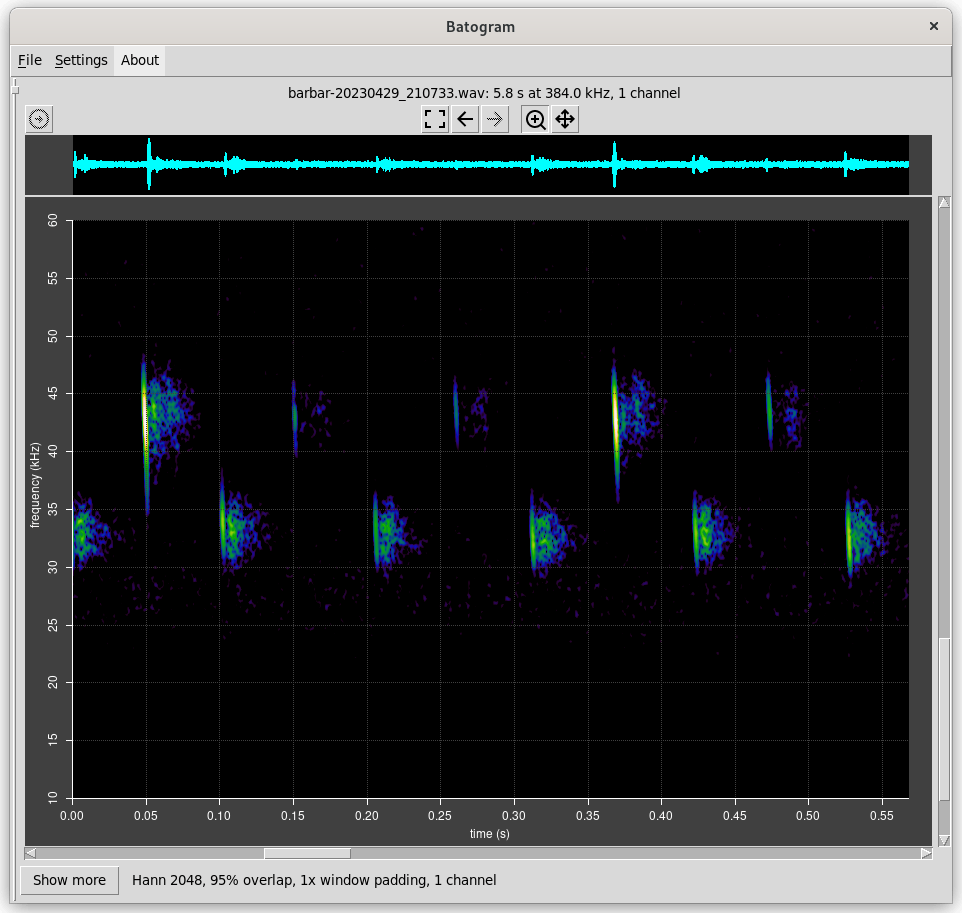Click the fit-to-view (home) icon

435,120
